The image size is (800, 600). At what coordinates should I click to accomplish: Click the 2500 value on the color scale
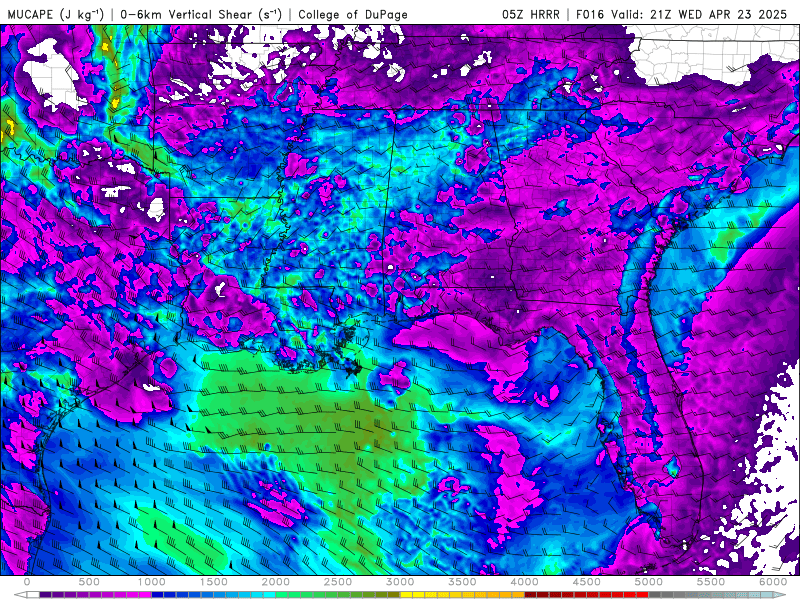(x=338, y=582)
